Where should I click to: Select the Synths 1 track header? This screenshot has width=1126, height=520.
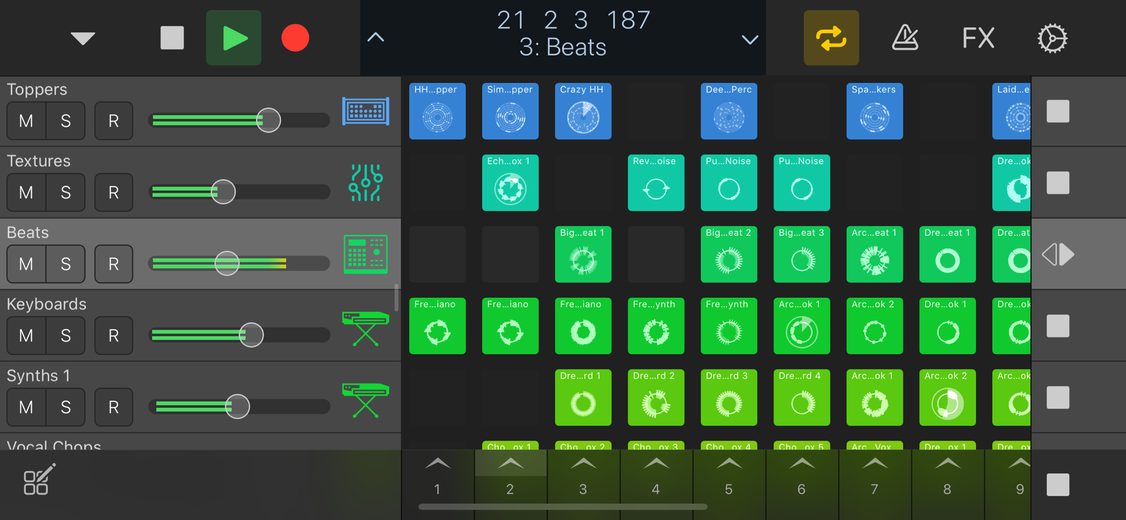(x=200, y=397)
